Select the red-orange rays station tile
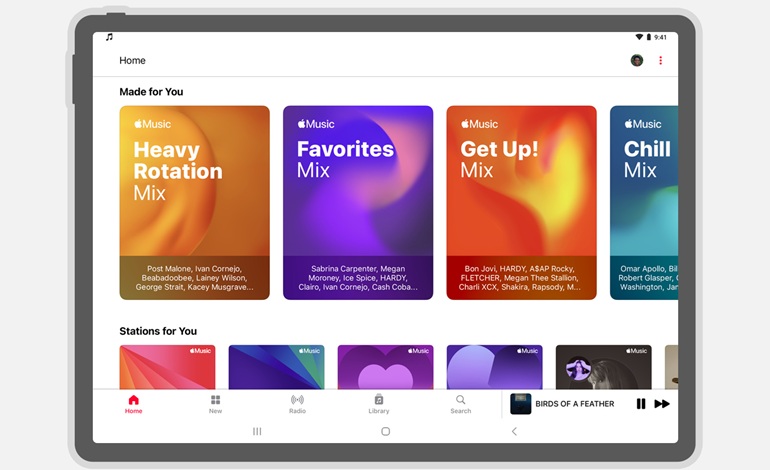The image size is (770, 470). 167,367
